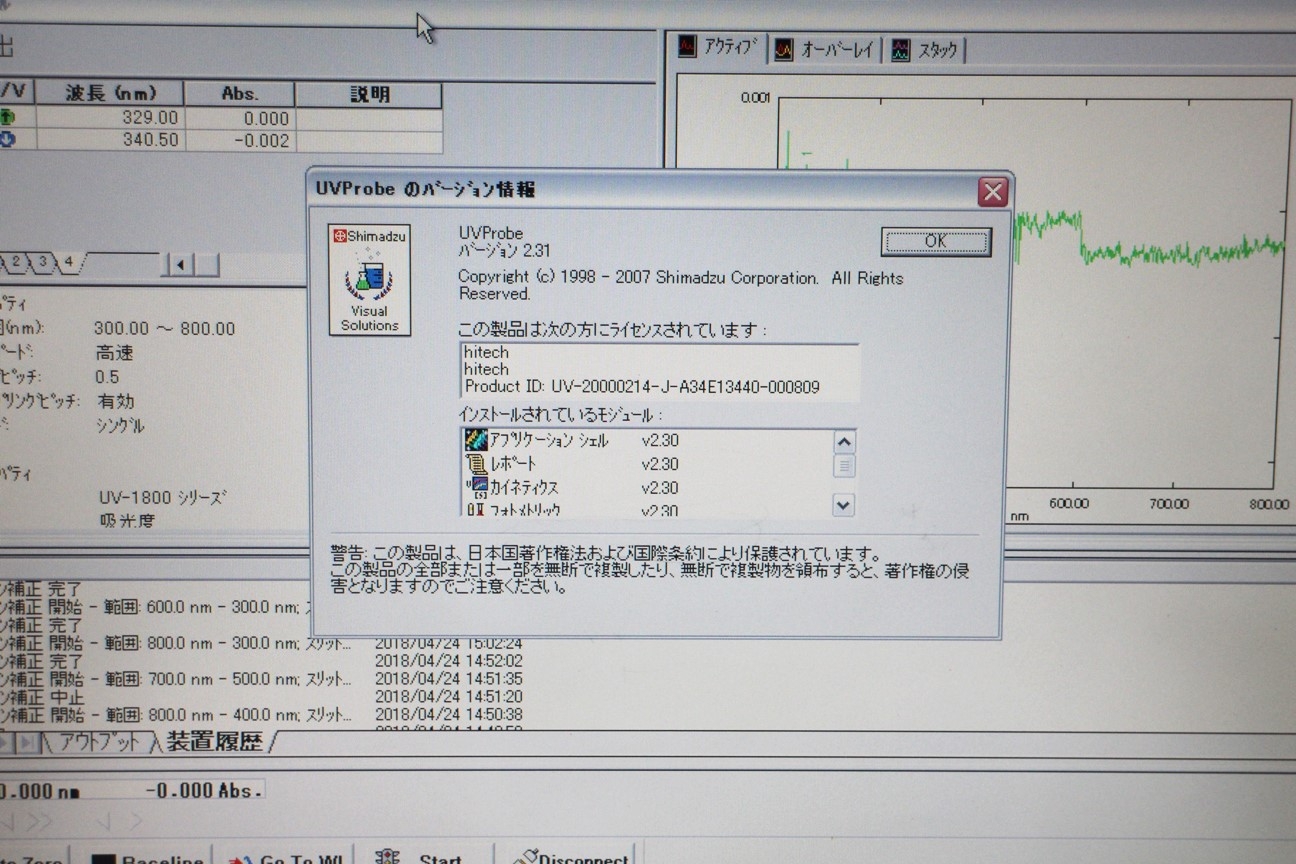The width and height of the screenshot is (1296, 864).
Task: Open the 装置履歴 tab
Action: coord(213,742)
